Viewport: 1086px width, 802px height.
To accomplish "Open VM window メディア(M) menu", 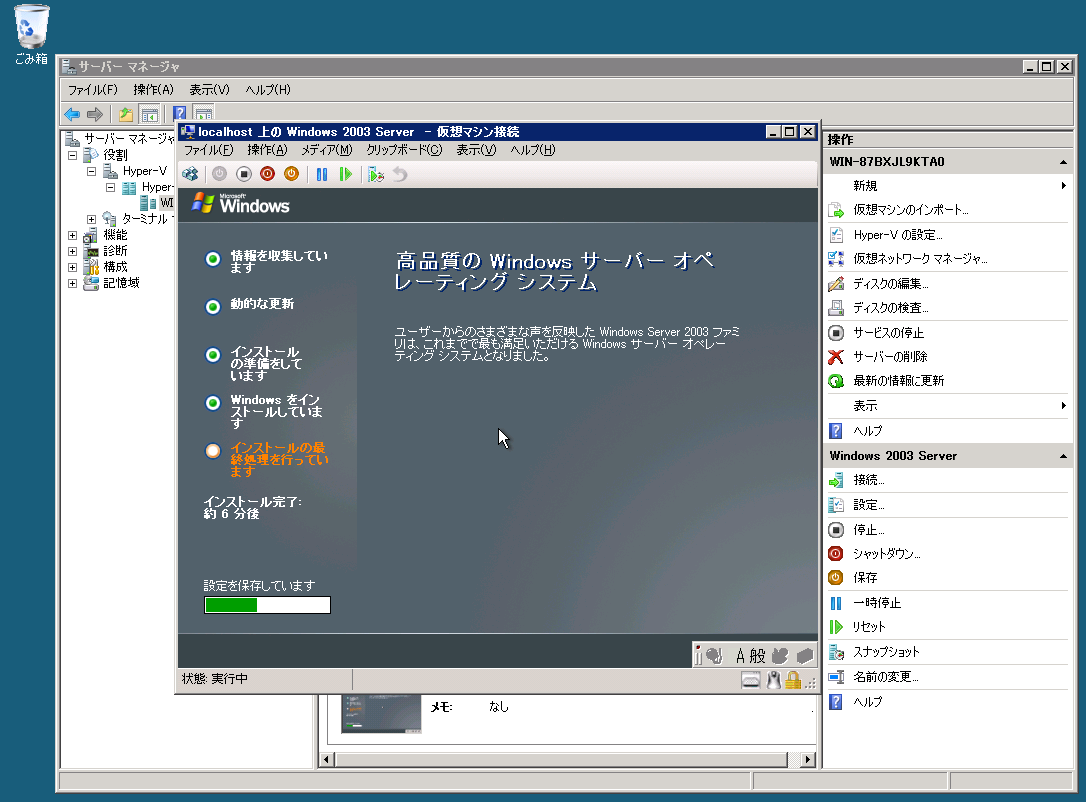I will 326,150.
